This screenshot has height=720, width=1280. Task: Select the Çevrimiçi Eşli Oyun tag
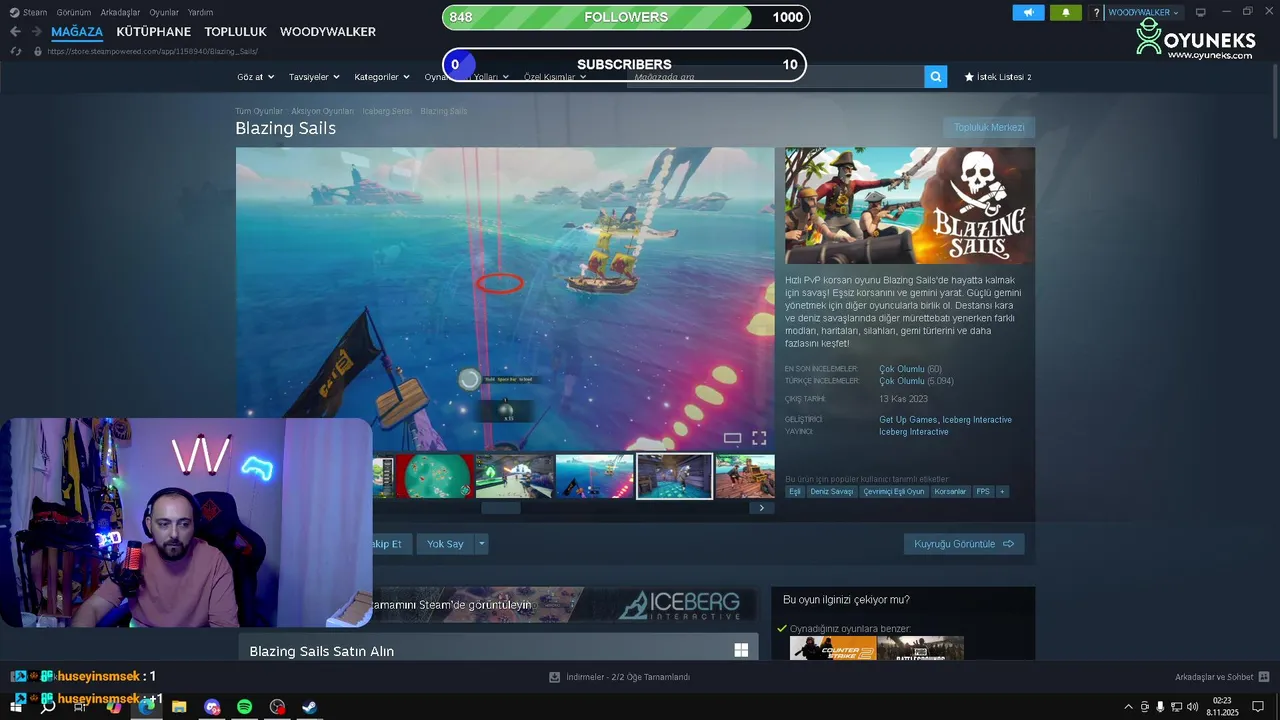[x=894, y=491]
